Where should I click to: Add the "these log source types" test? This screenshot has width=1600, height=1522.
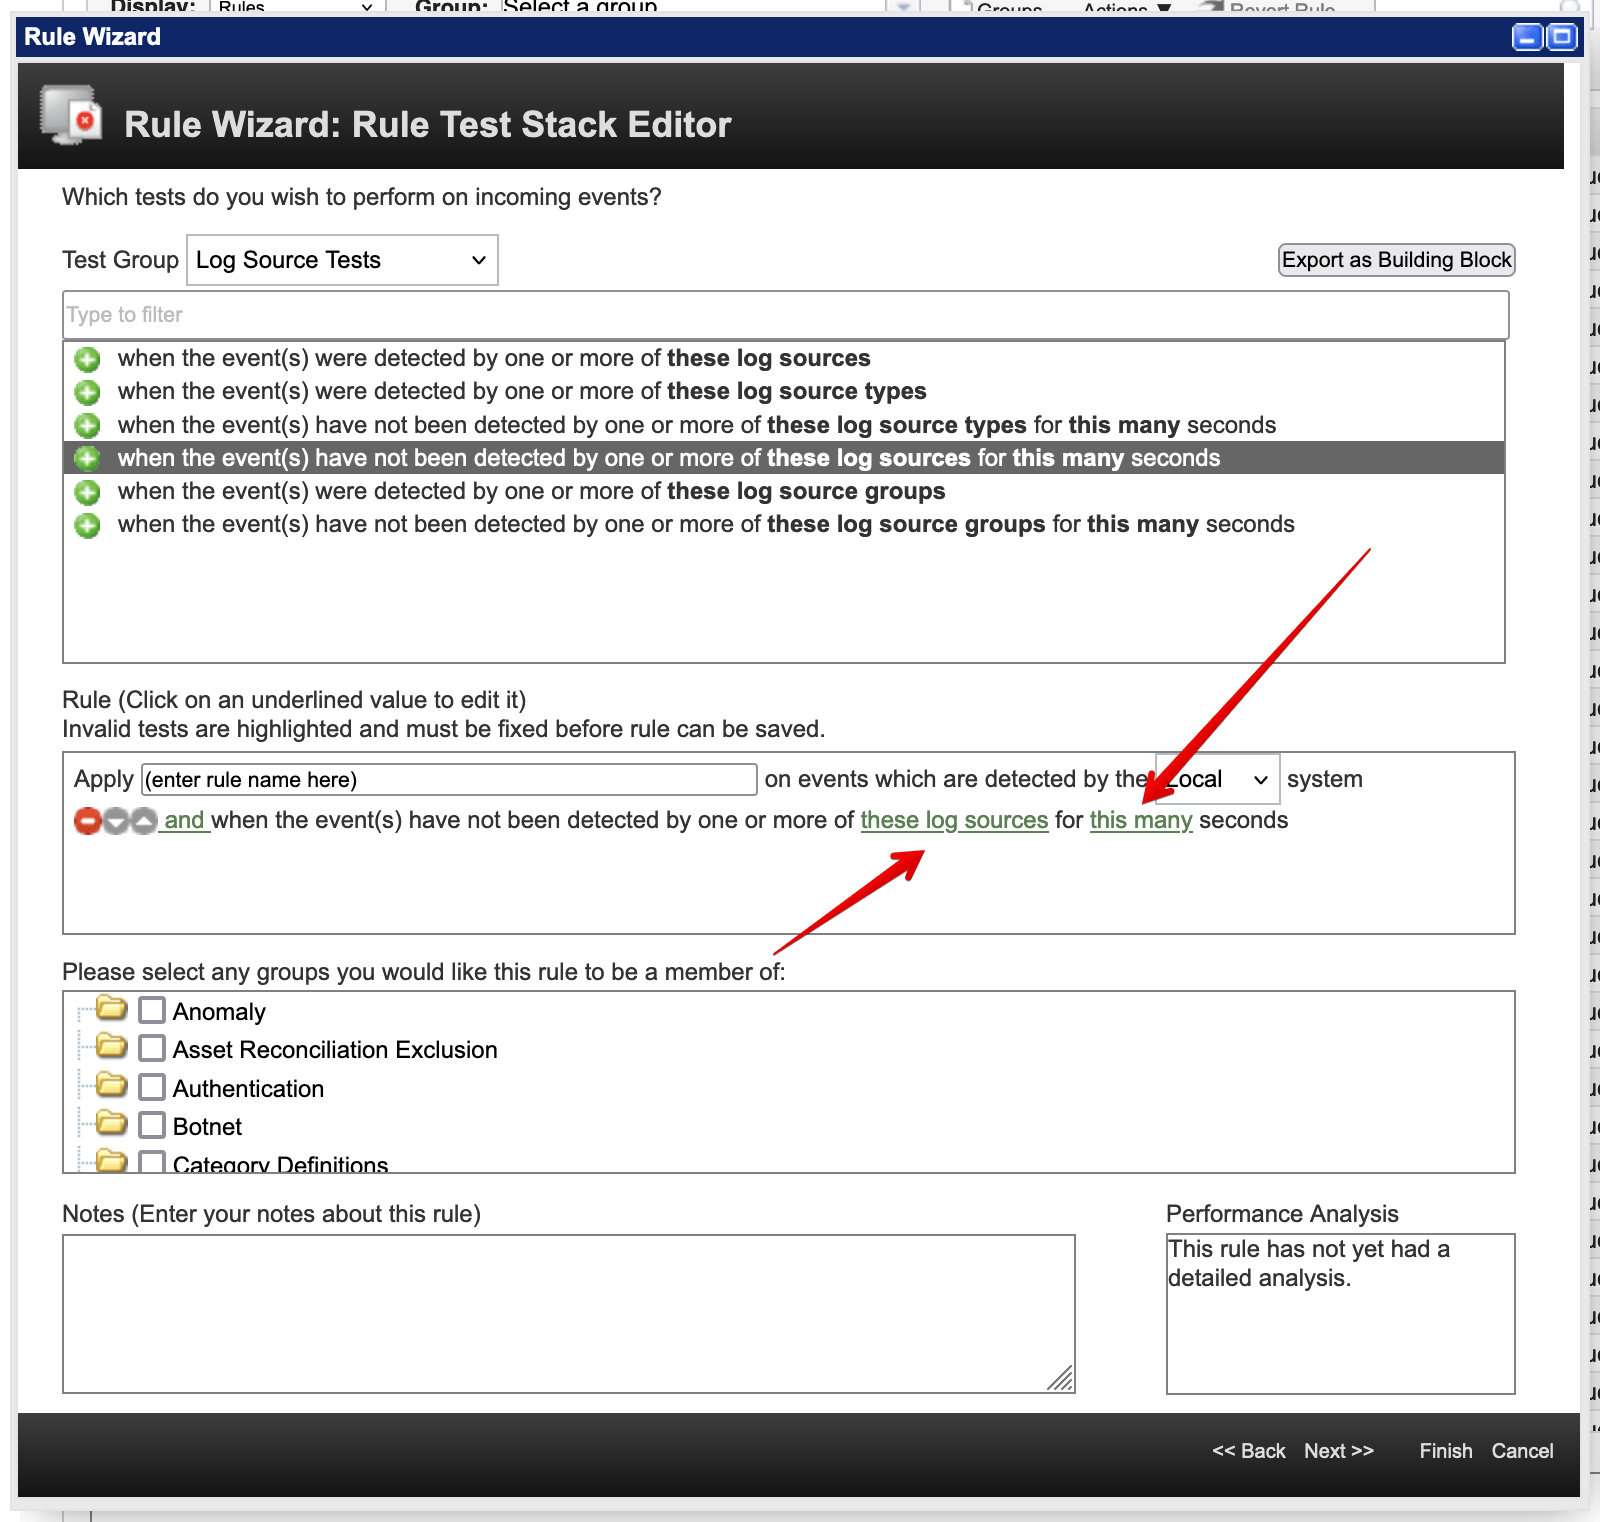[87, 392]
